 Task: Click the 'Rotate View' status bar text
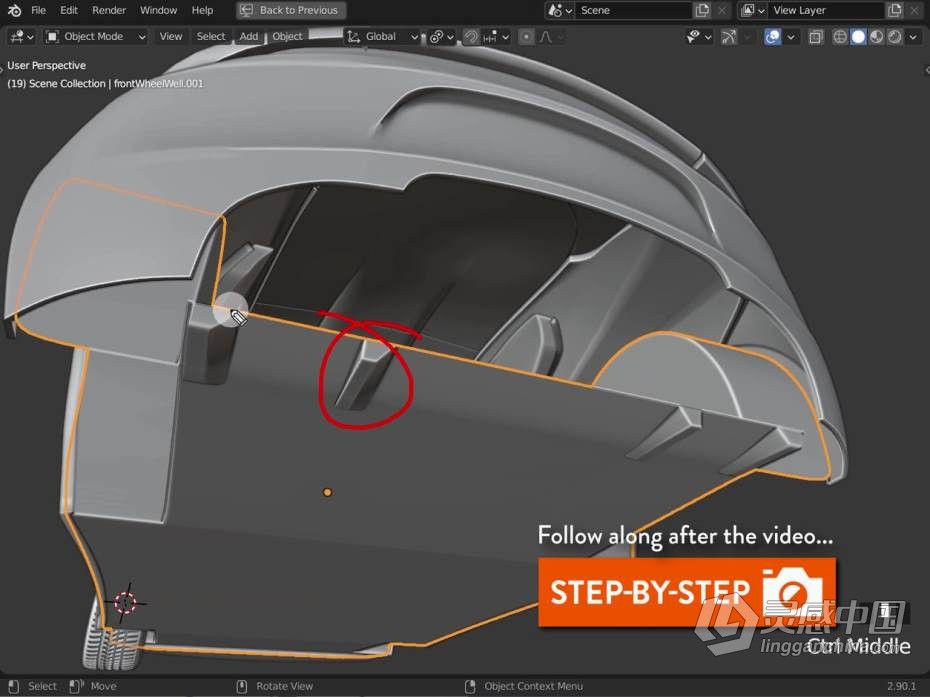(285, 686)
